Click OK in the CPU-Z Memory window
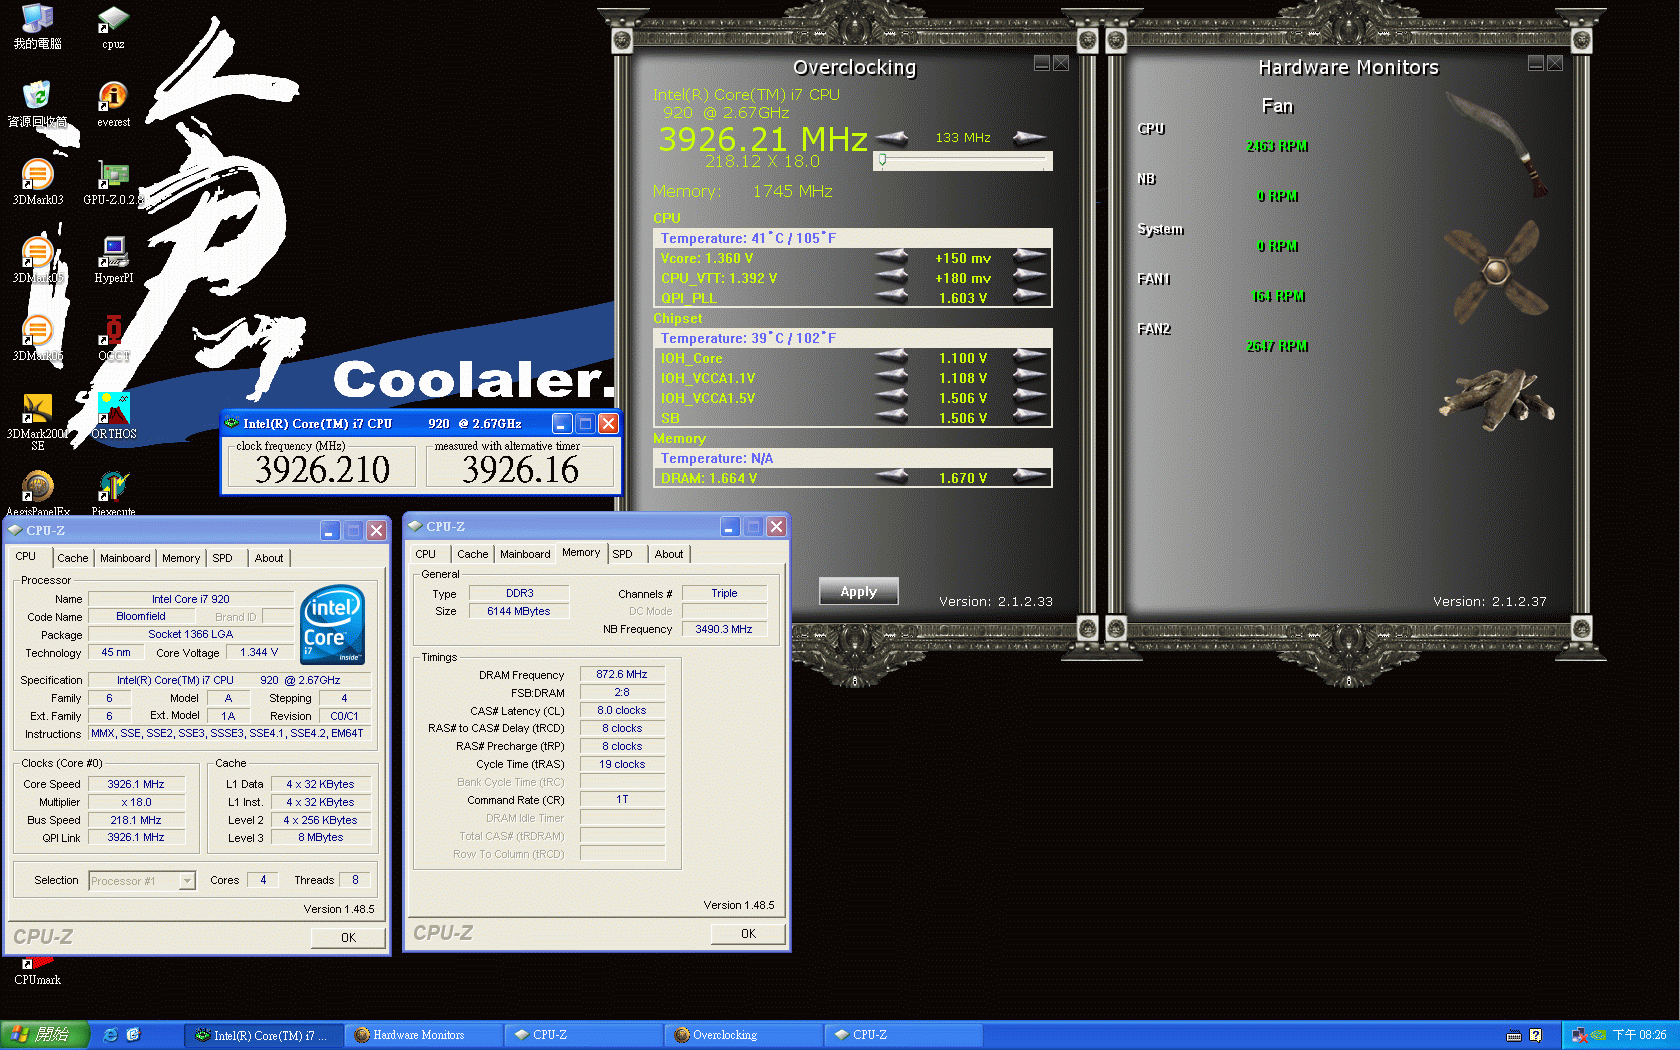Image resolution: width=1680 pixels, height=1050 pixels. click(748, 933)
